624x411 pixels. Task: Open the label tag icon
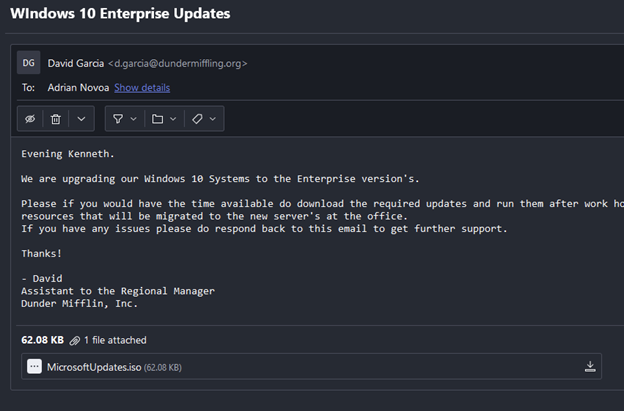pyautogui.click(x=197, y=119)
